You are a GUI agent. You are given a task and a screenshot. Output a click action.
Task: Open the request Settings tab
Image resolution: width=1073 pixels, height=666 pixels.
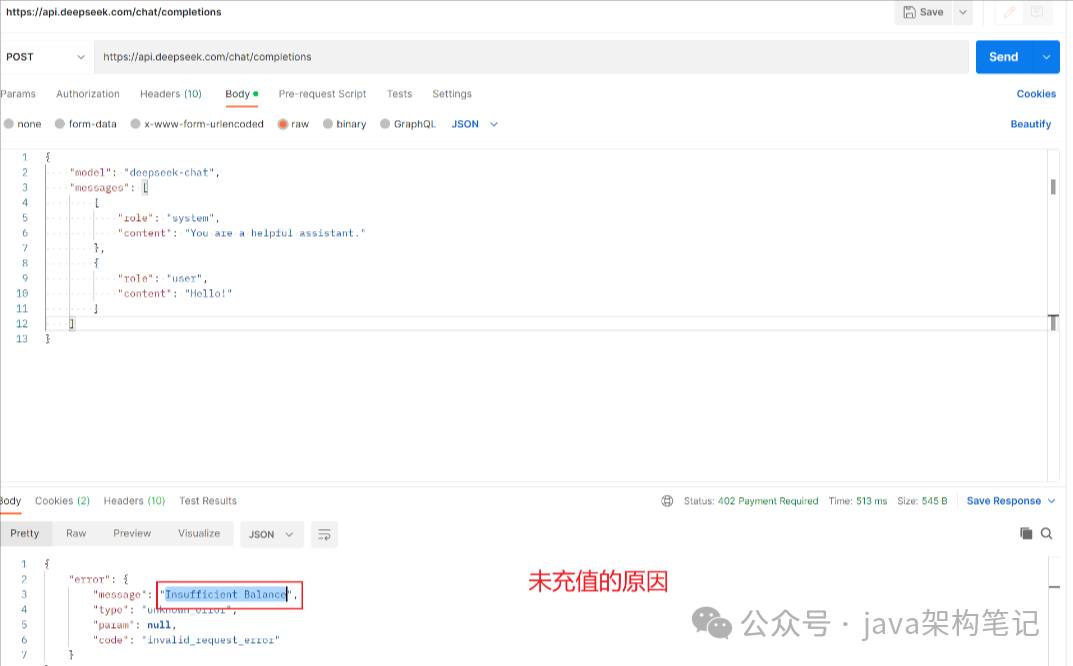click(x=452, y=94)
